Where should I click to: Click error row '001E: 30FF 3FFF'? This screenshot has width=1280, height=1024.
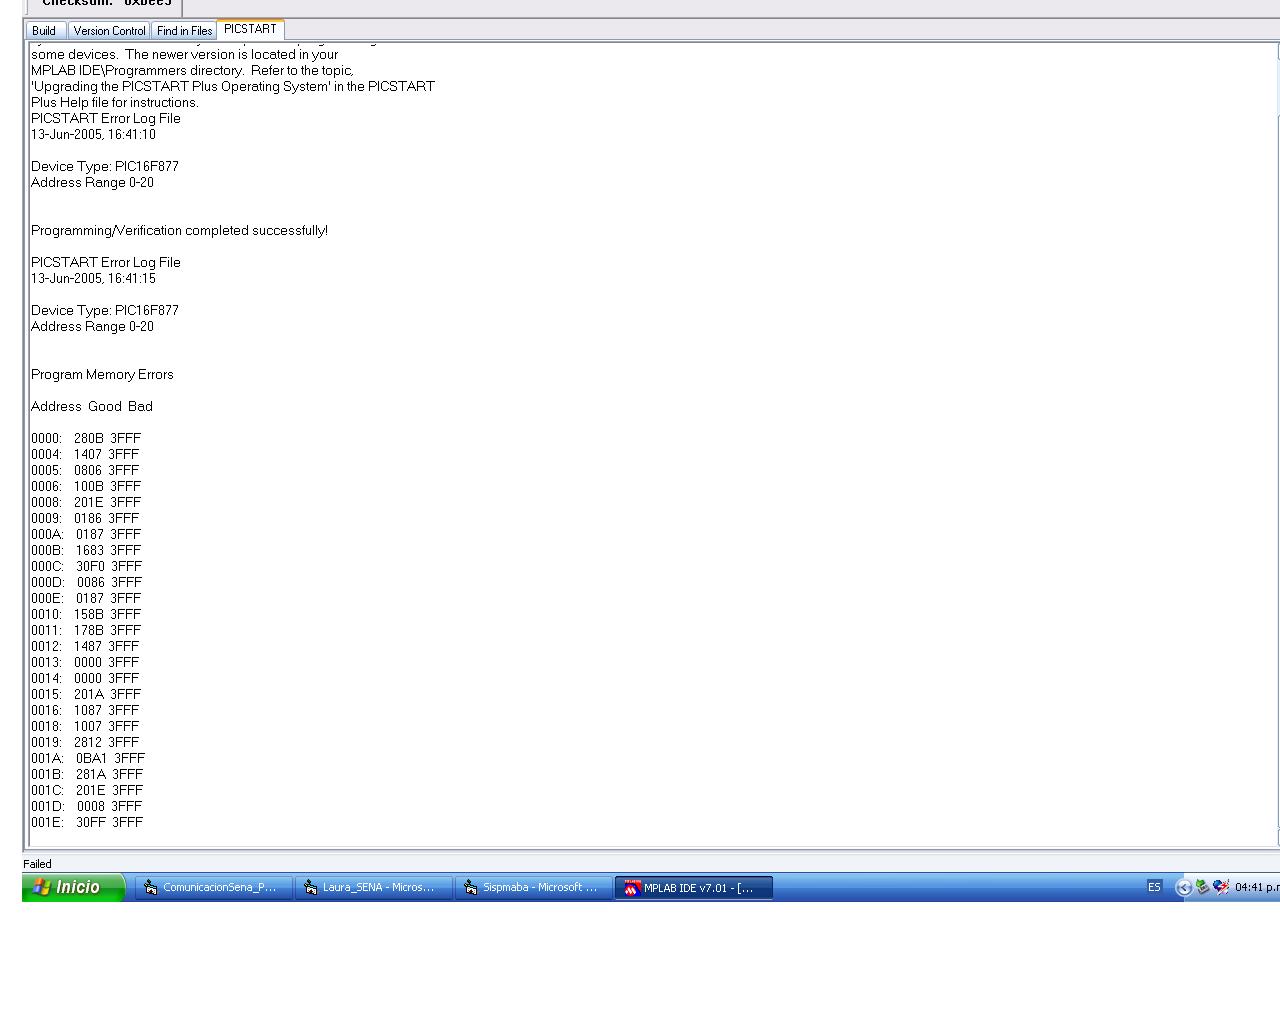click(x=87, y=822)
